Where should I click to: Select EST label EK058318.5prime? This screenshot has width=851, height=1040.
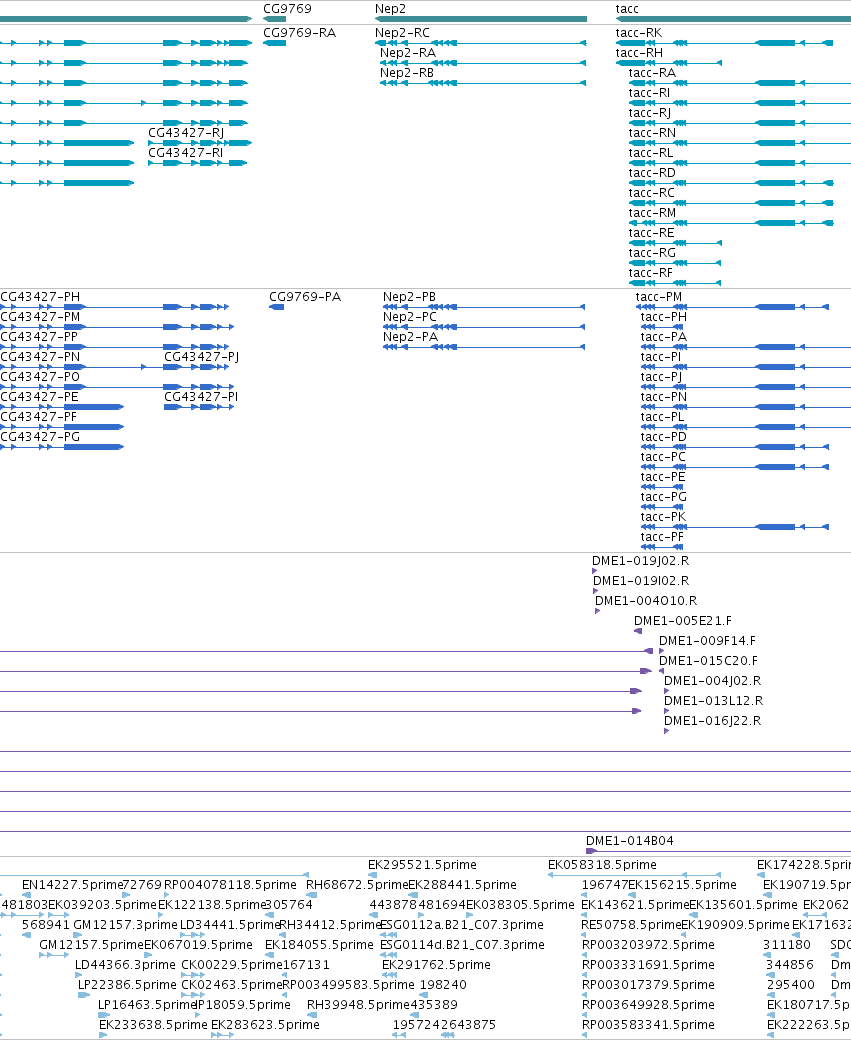click(x=602, y=864)
